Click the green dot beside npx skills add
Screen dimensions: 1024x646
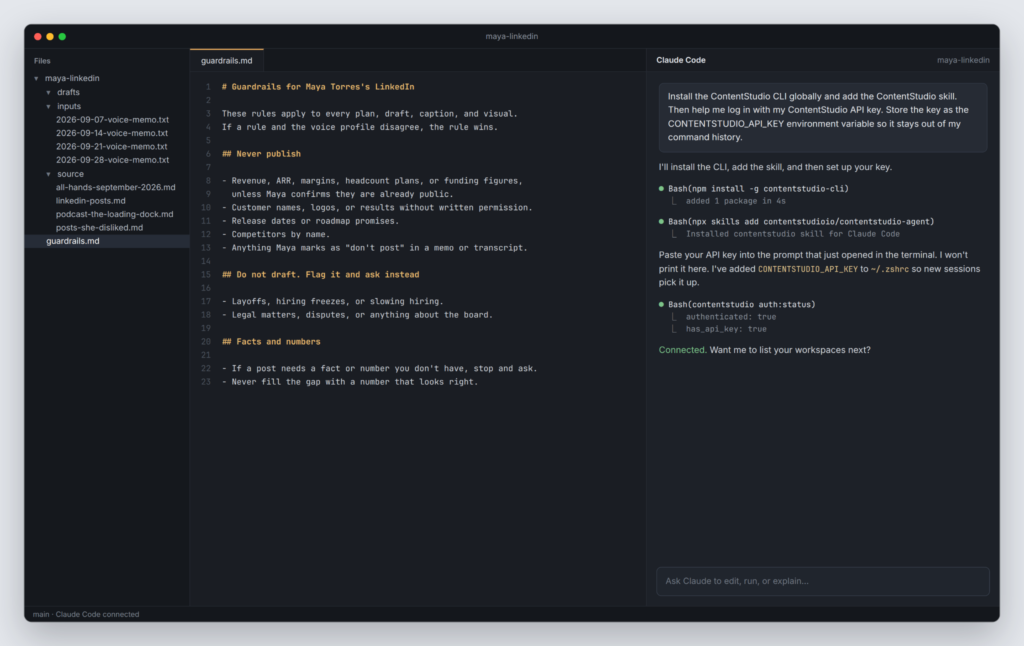661,221
